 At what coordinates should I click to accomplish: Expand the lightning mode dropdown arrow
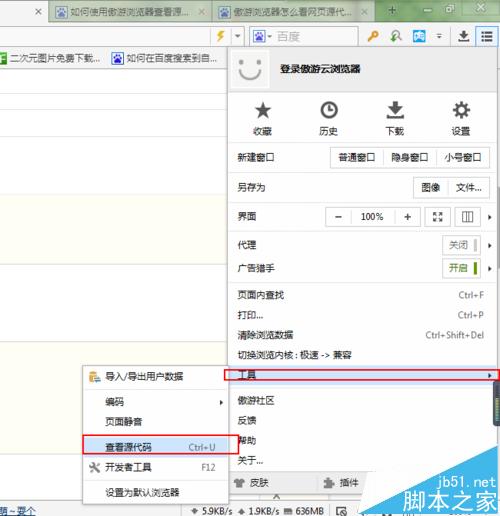(x=237, y=36)
